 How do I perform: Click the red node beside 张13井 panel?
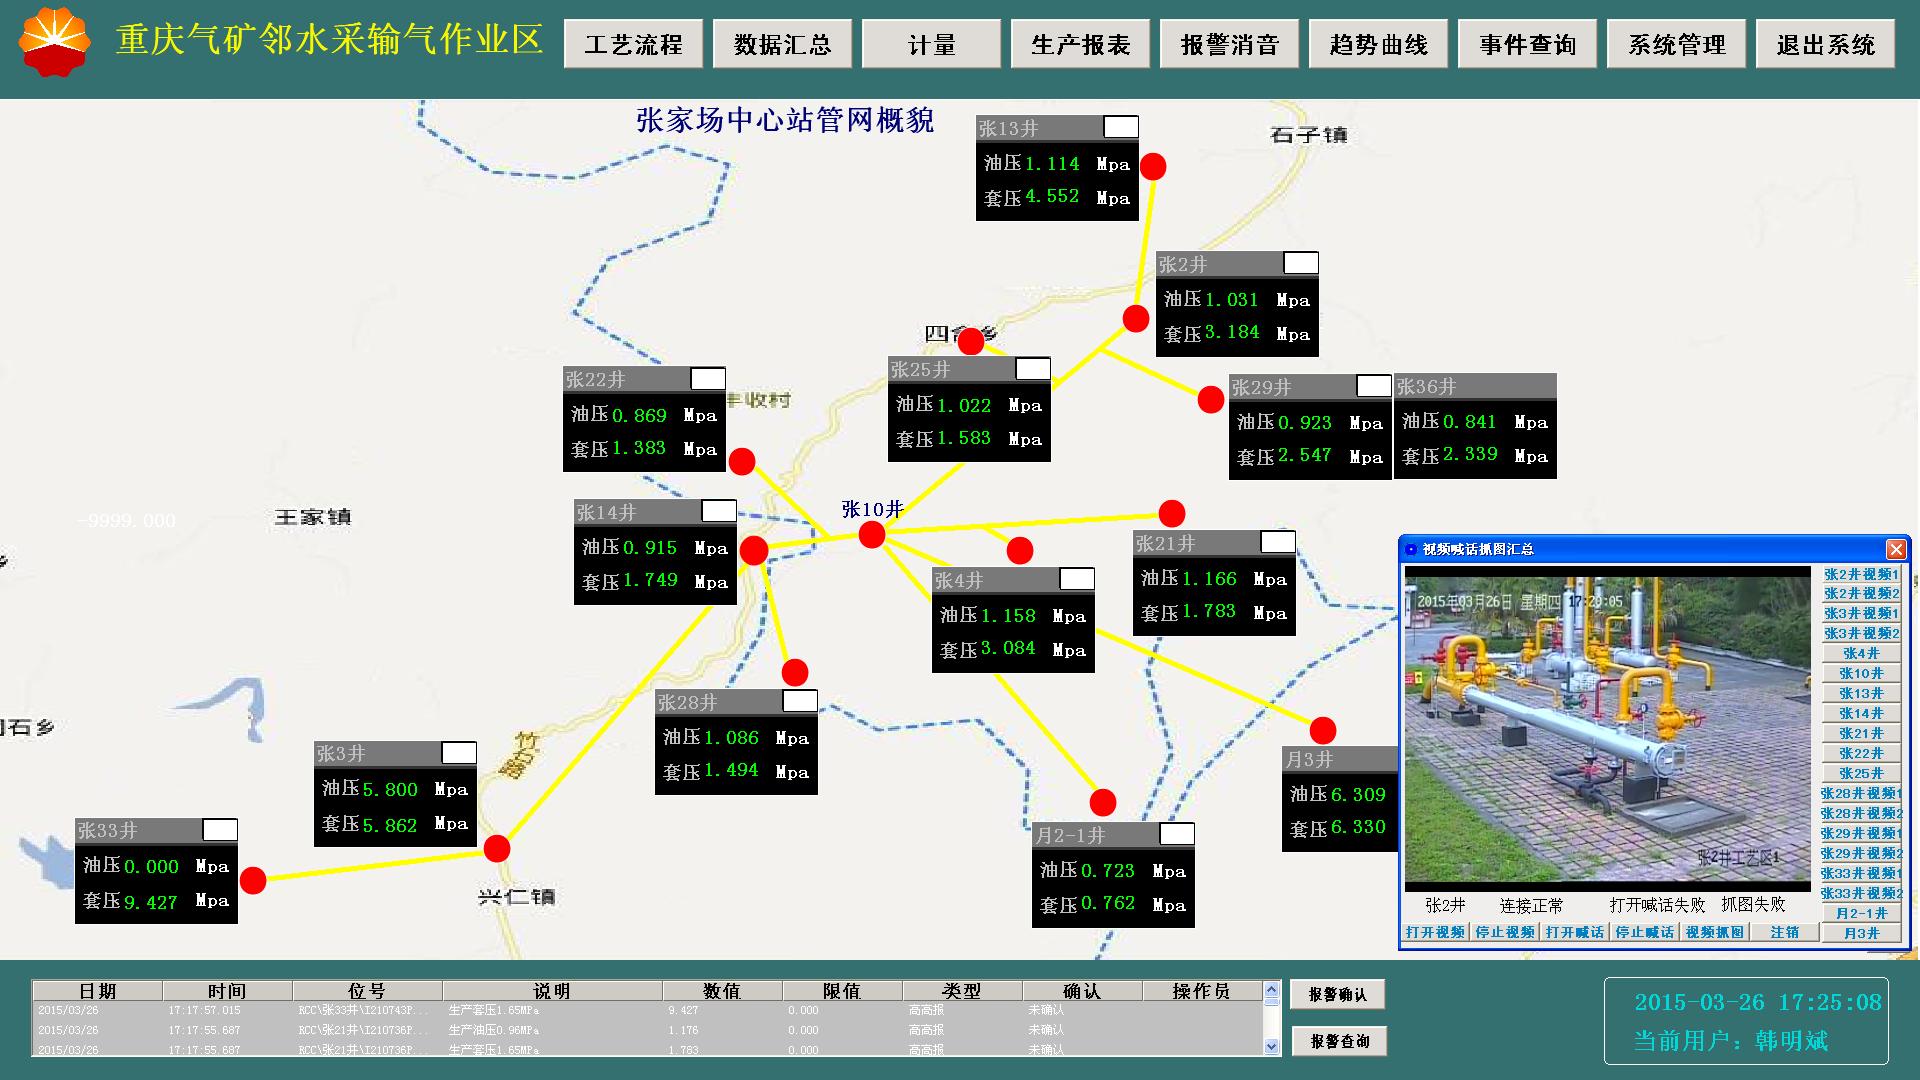1153,166
